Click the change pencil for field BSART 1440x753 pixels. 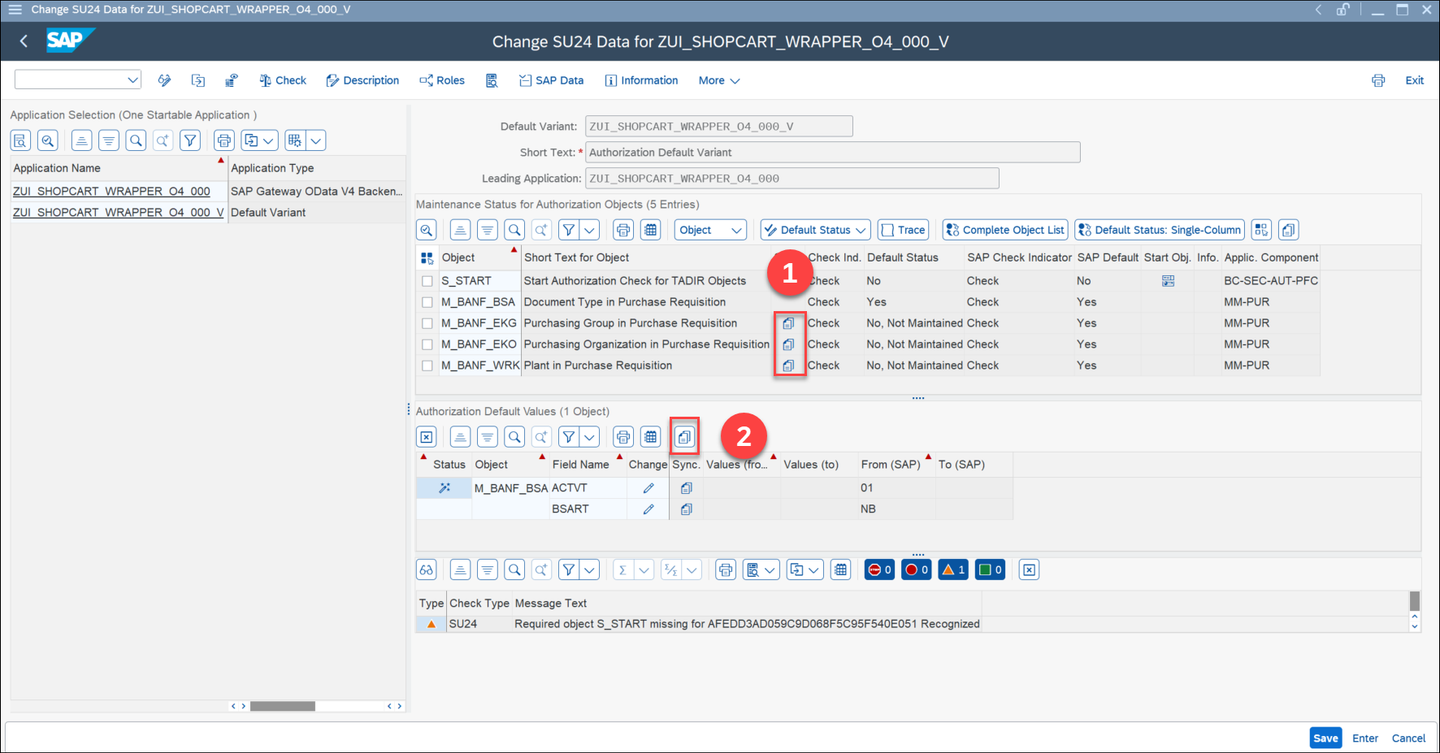(648, 509)
